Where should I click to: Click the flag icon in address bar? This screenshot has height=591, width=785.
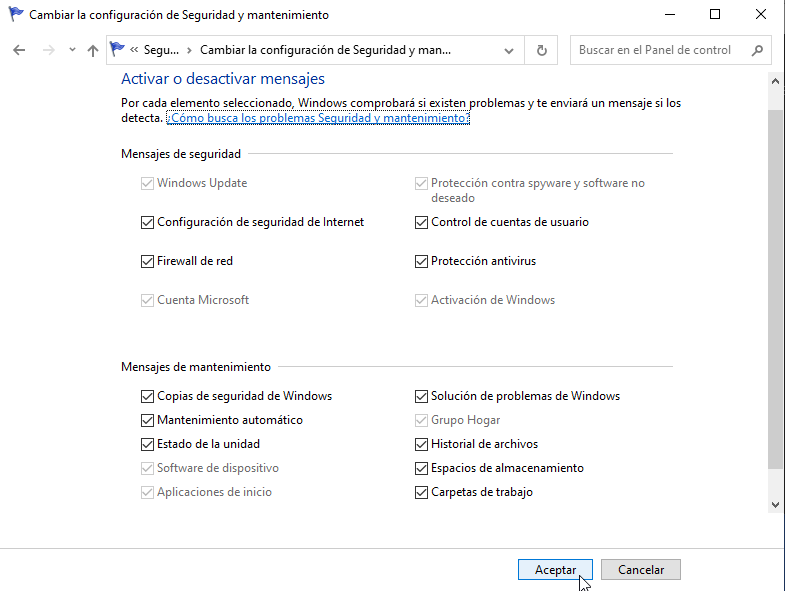[117, 49]
